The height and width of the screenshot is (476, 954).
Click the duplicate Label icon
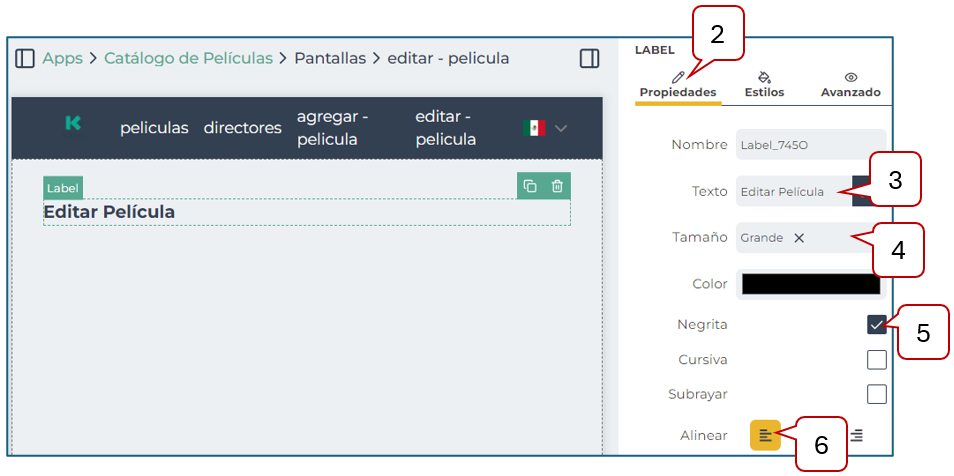click(530, 186)
